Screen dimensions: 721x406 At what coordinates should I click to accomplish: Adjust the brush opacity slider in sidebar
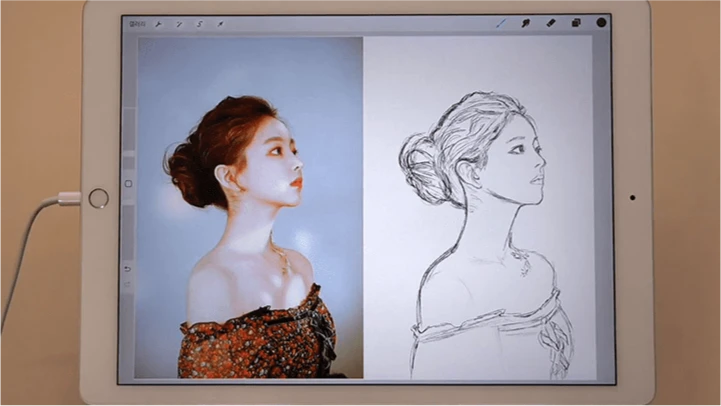coord(129,233)
